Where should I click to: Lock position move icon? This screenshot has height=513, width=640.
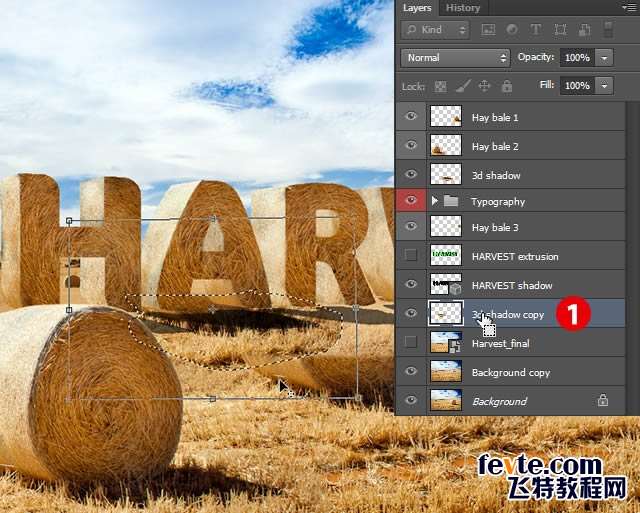tap(485, 87)
